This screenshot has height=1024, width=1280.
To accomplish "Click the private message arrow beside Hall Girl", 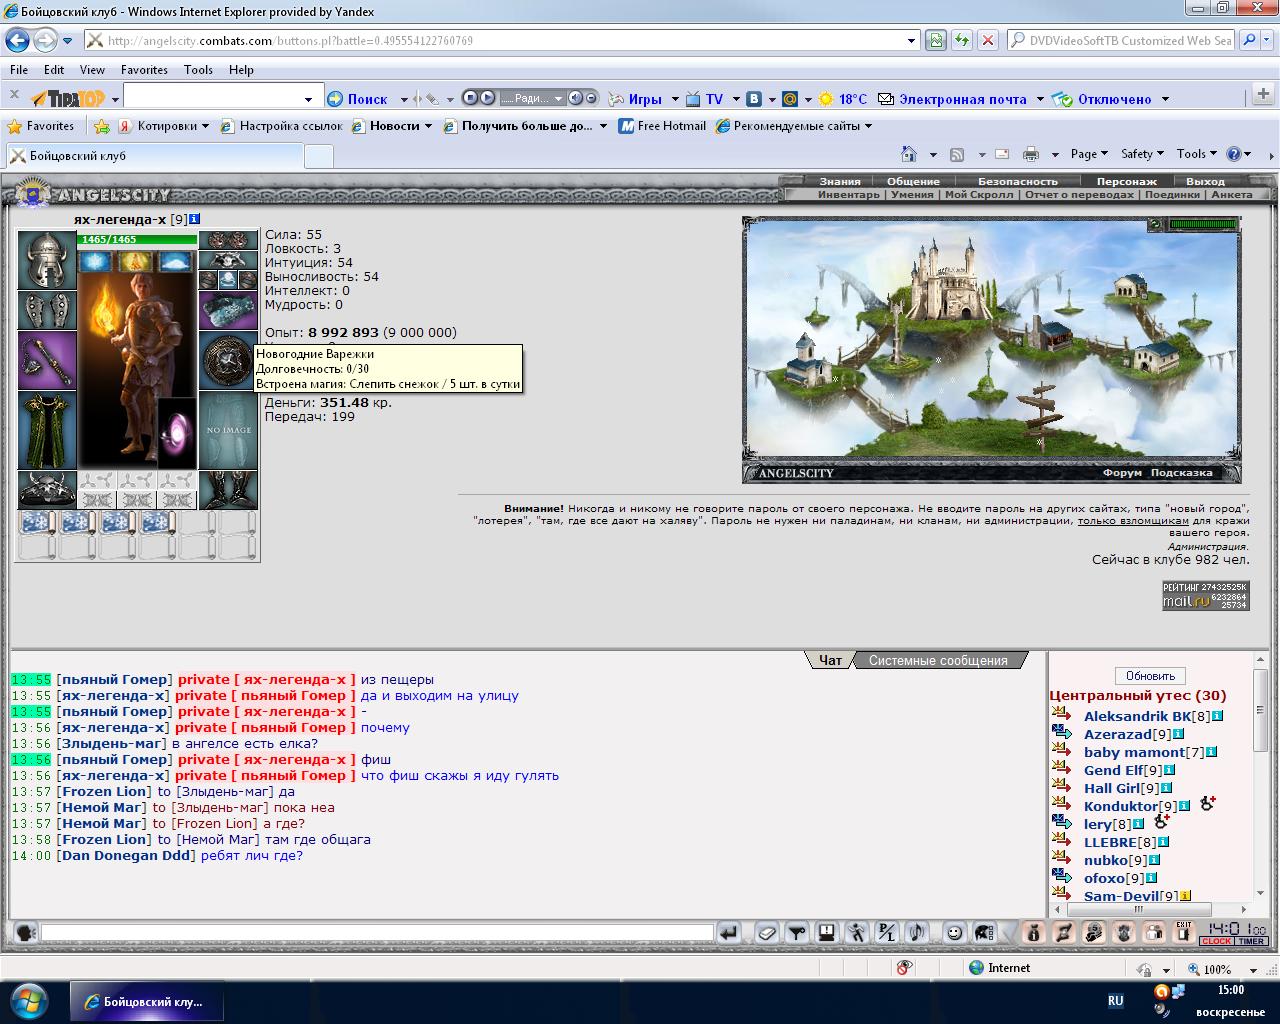I will point(1062,788).
